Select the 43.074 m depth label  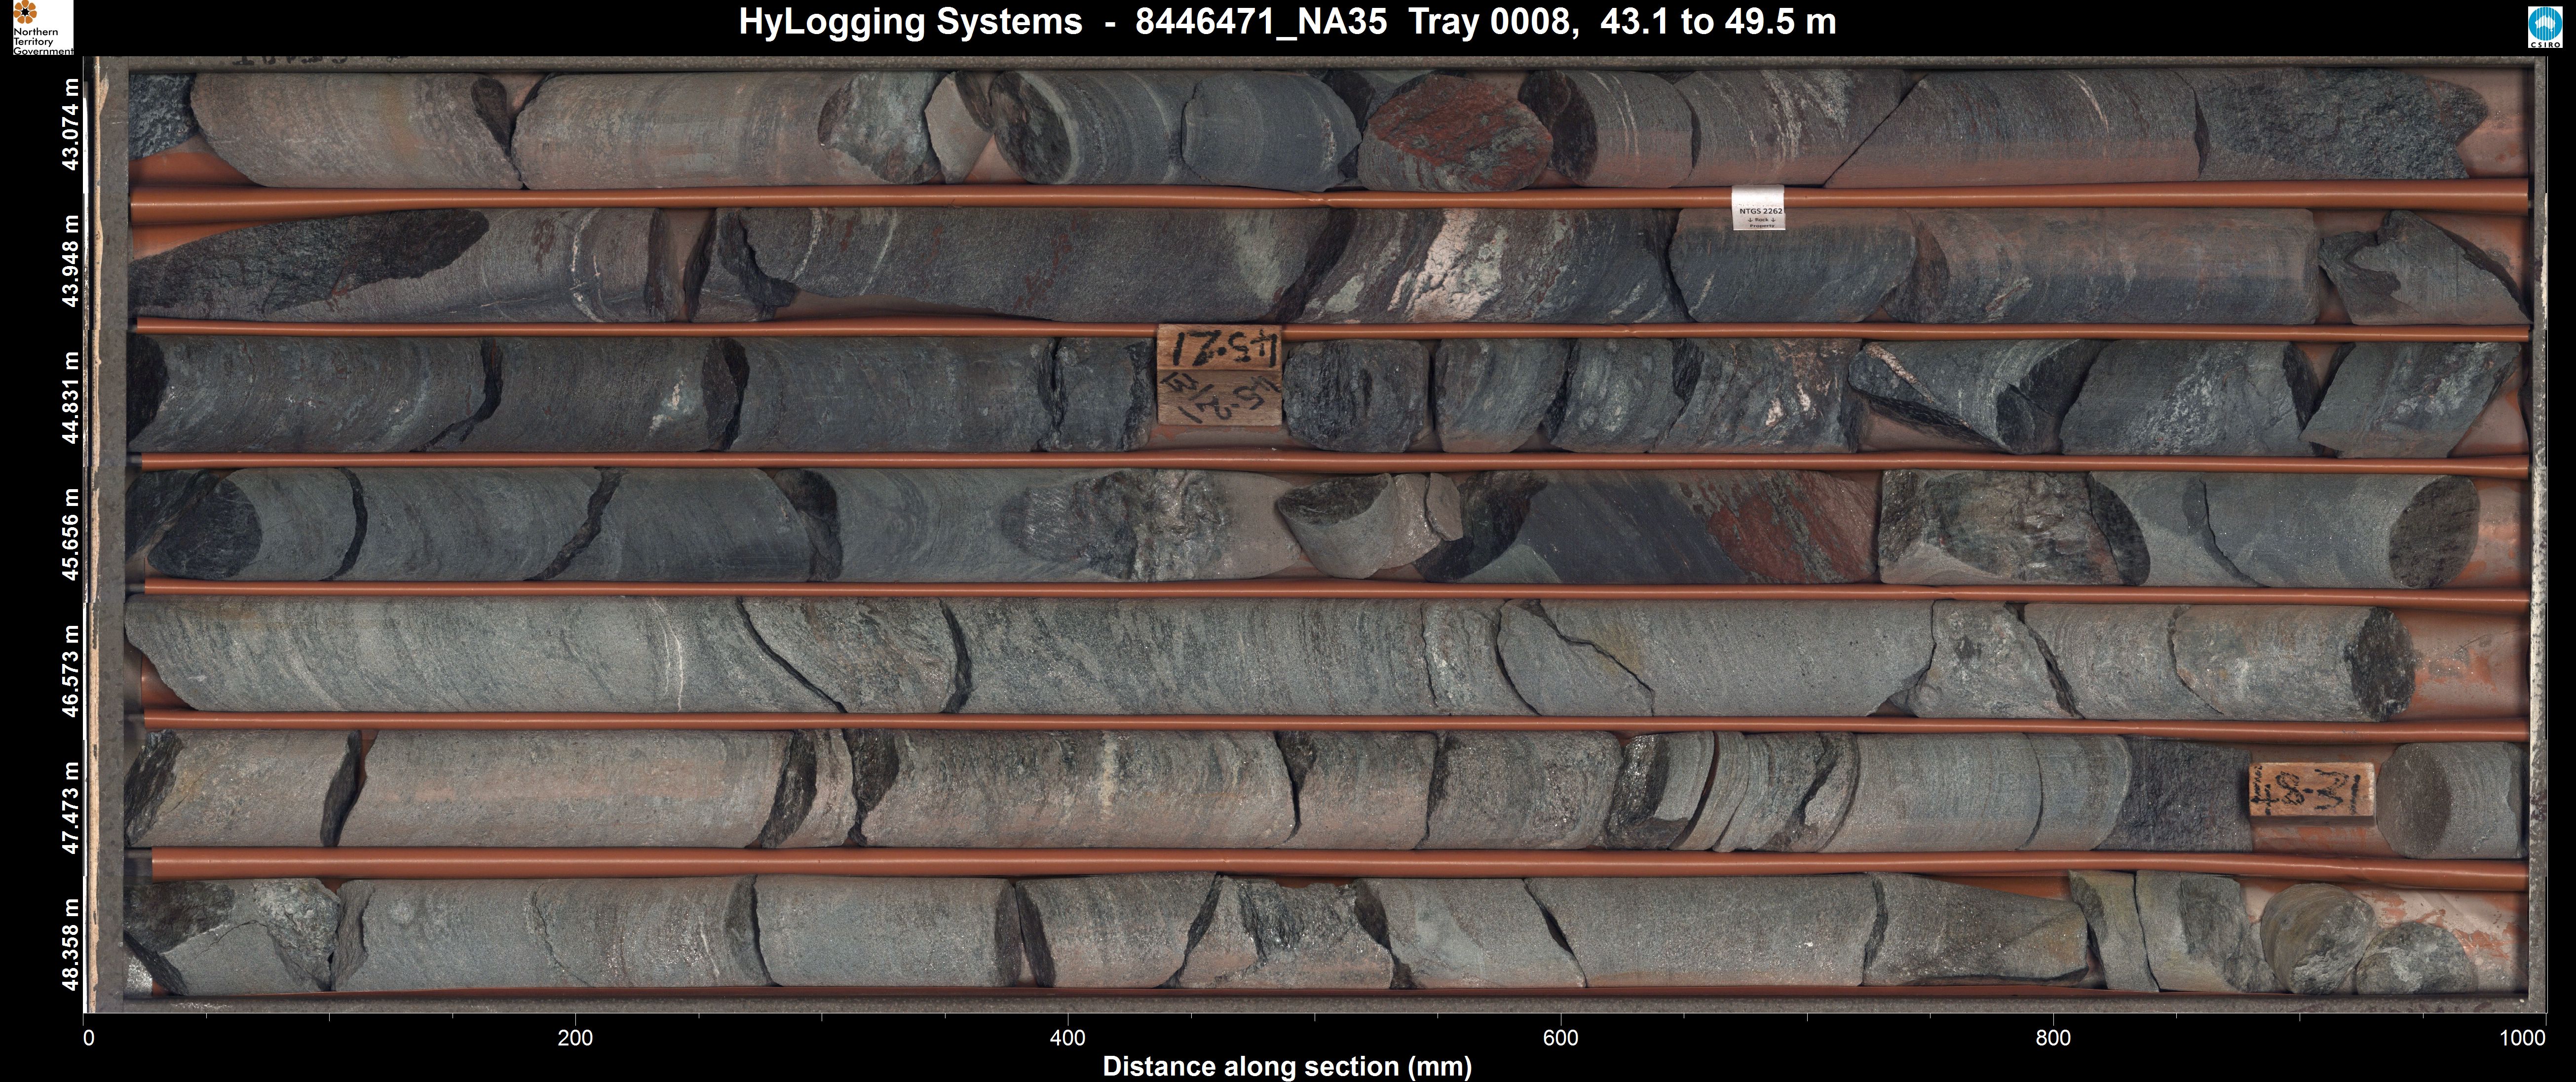click(70, 125)
